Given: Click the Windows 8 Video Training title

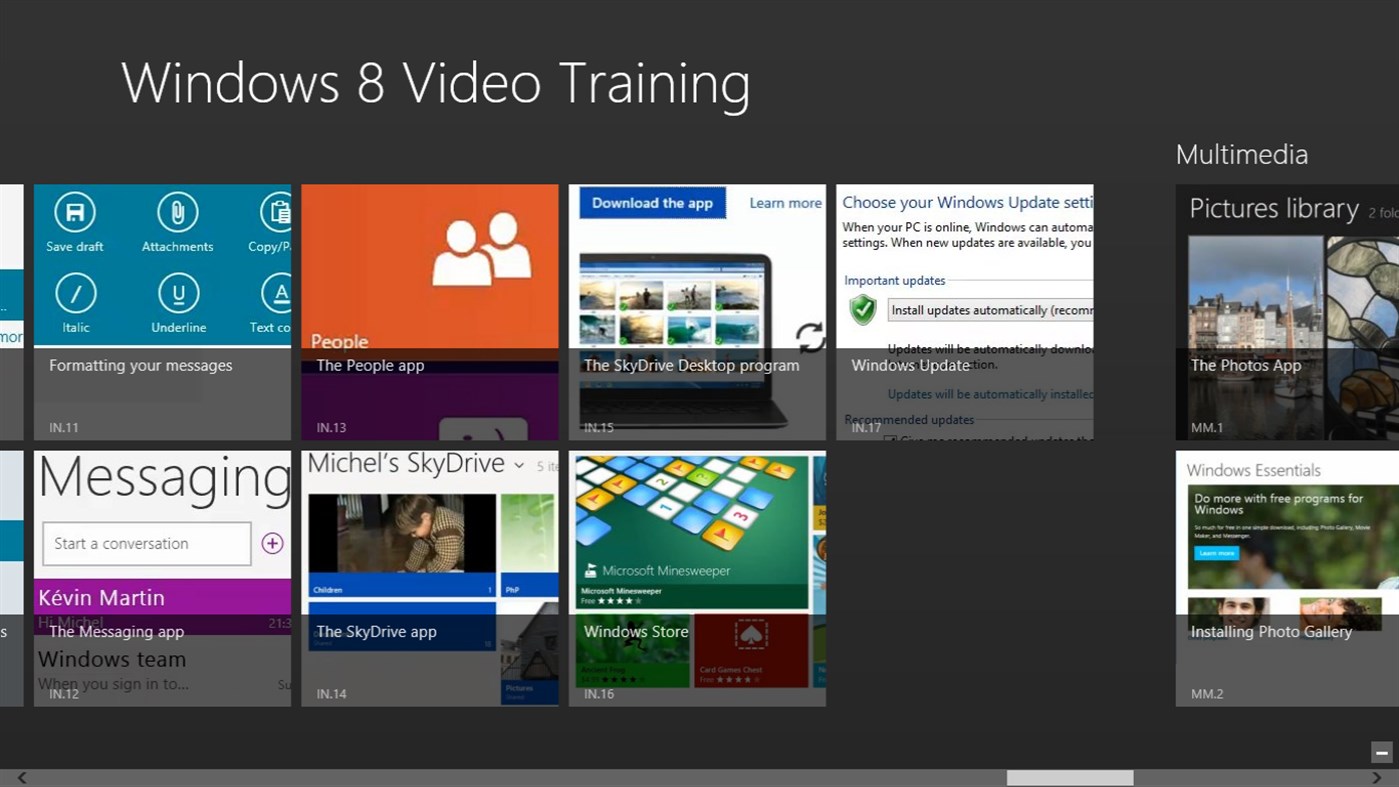Looking at the screenshot, I should (435, 83).
